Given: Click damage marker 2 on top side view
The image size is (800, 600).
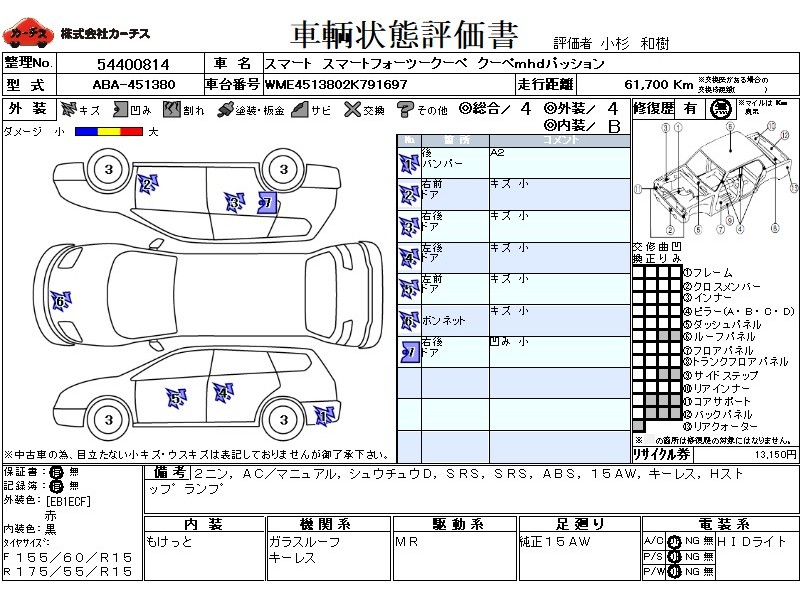Looking at the screenshot, I should tap(147, 184).
